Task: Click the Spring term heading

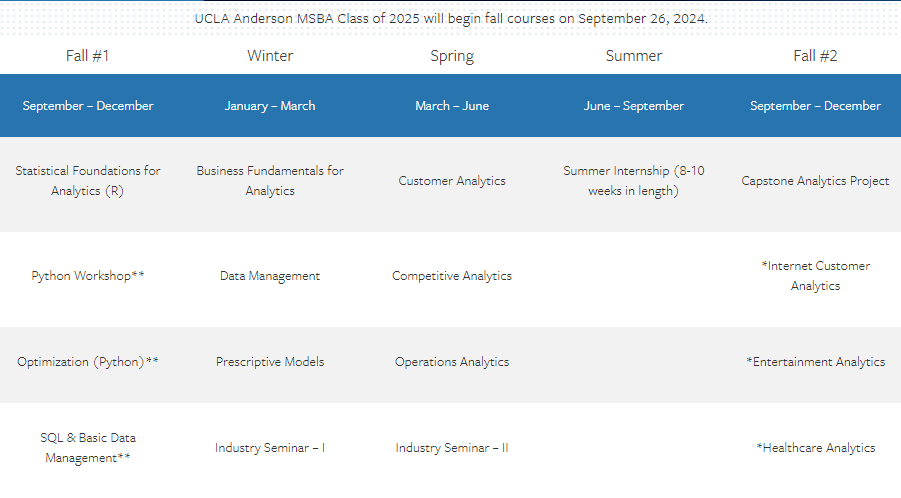Action: tap(452, 56)
